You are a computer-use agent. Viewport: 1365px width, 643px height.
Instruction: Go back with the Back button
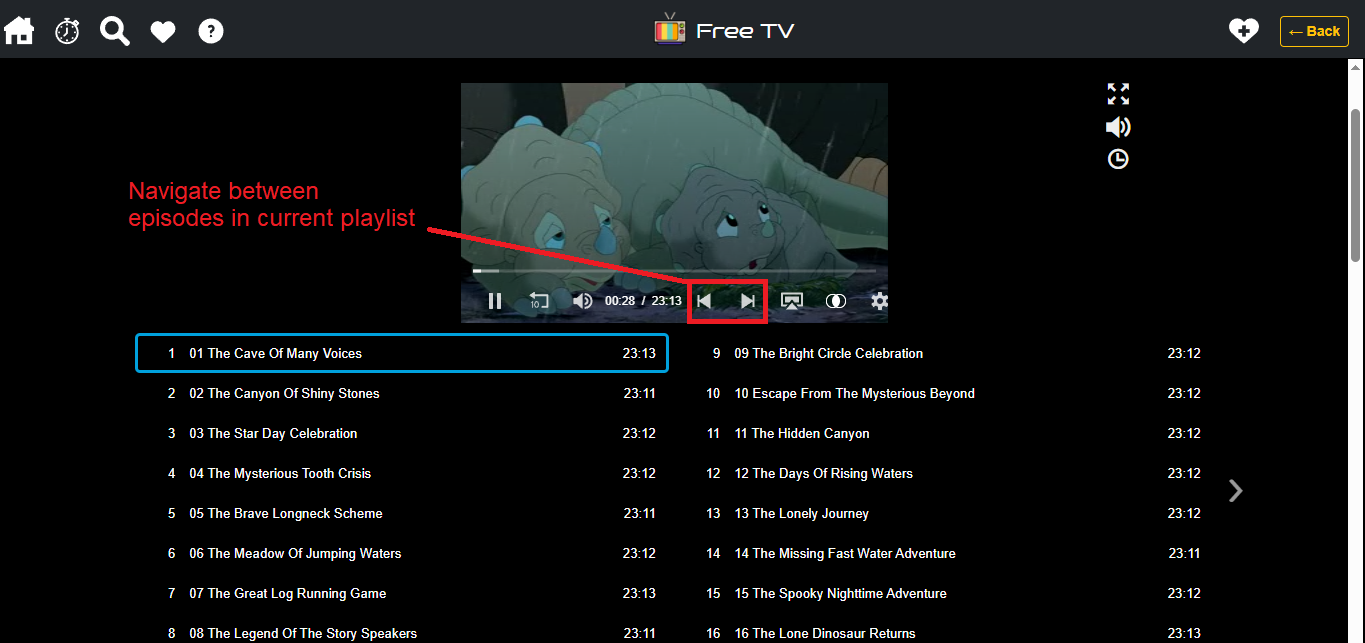(x=1314, y=31)
